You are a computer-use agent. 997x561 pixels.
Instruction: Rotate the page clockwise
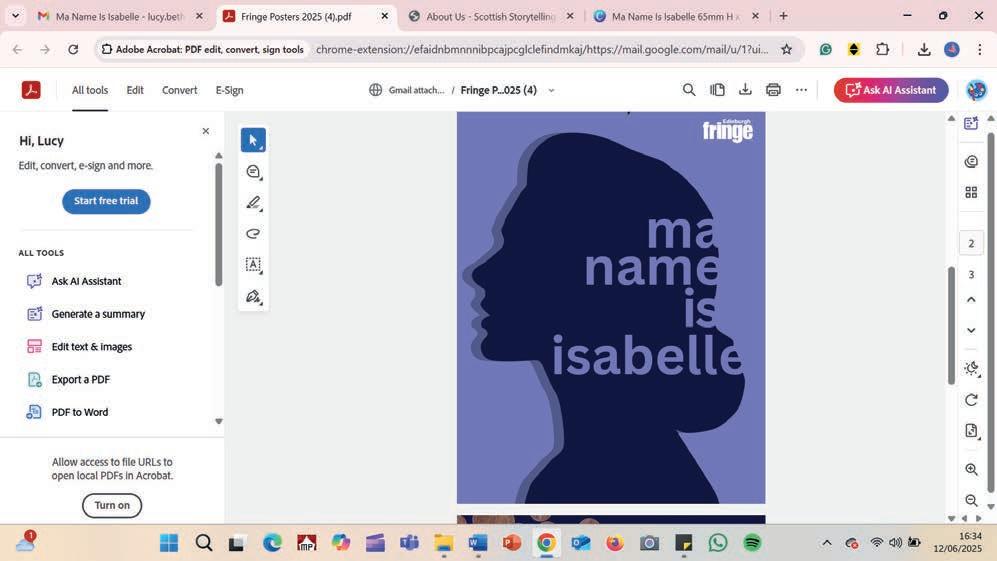tap(971, 400)
